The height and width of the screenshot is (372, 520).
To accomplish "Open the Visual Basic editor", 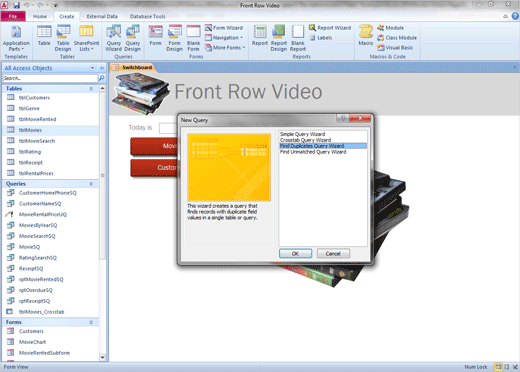I will tap(395, 48).
